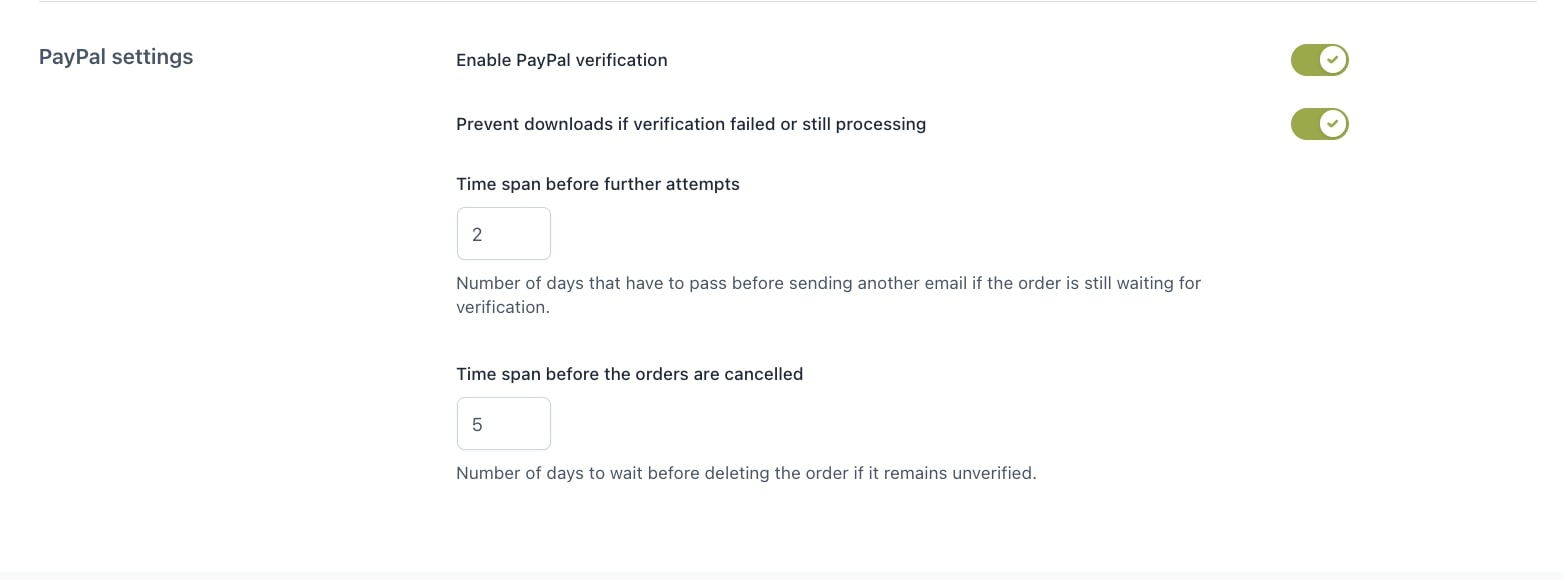
Task: Click help text about deleting unverified orders
Action: (x=745, y=473)
